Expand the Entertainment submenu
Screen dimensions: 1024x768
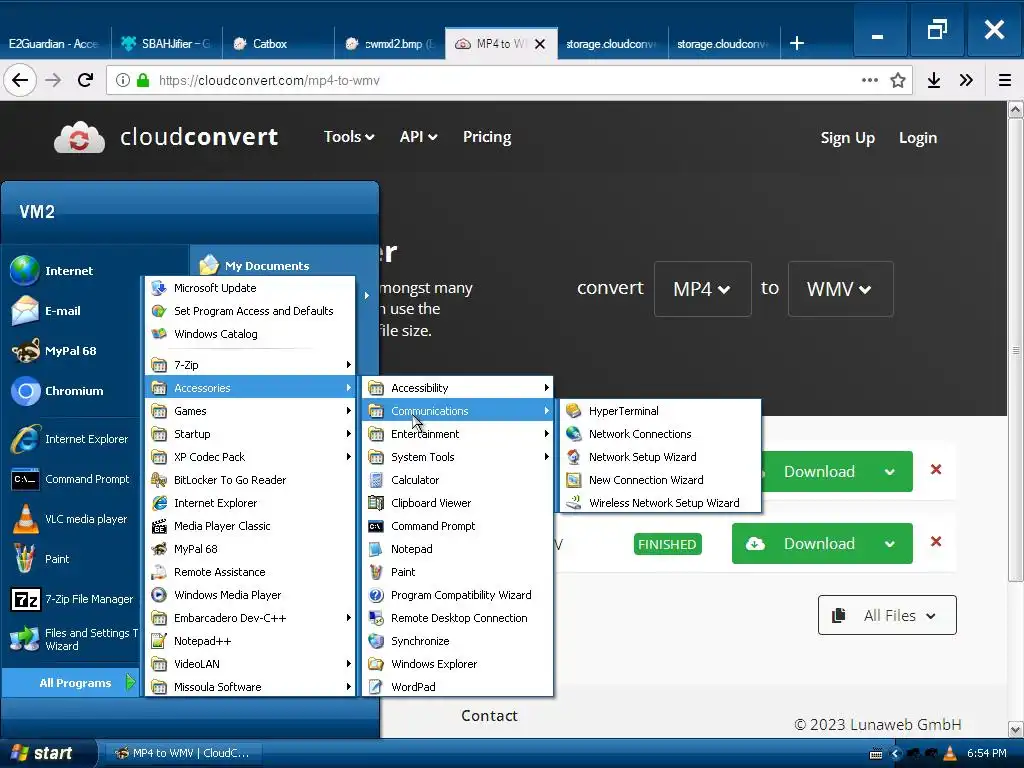[x=457, y=434]
